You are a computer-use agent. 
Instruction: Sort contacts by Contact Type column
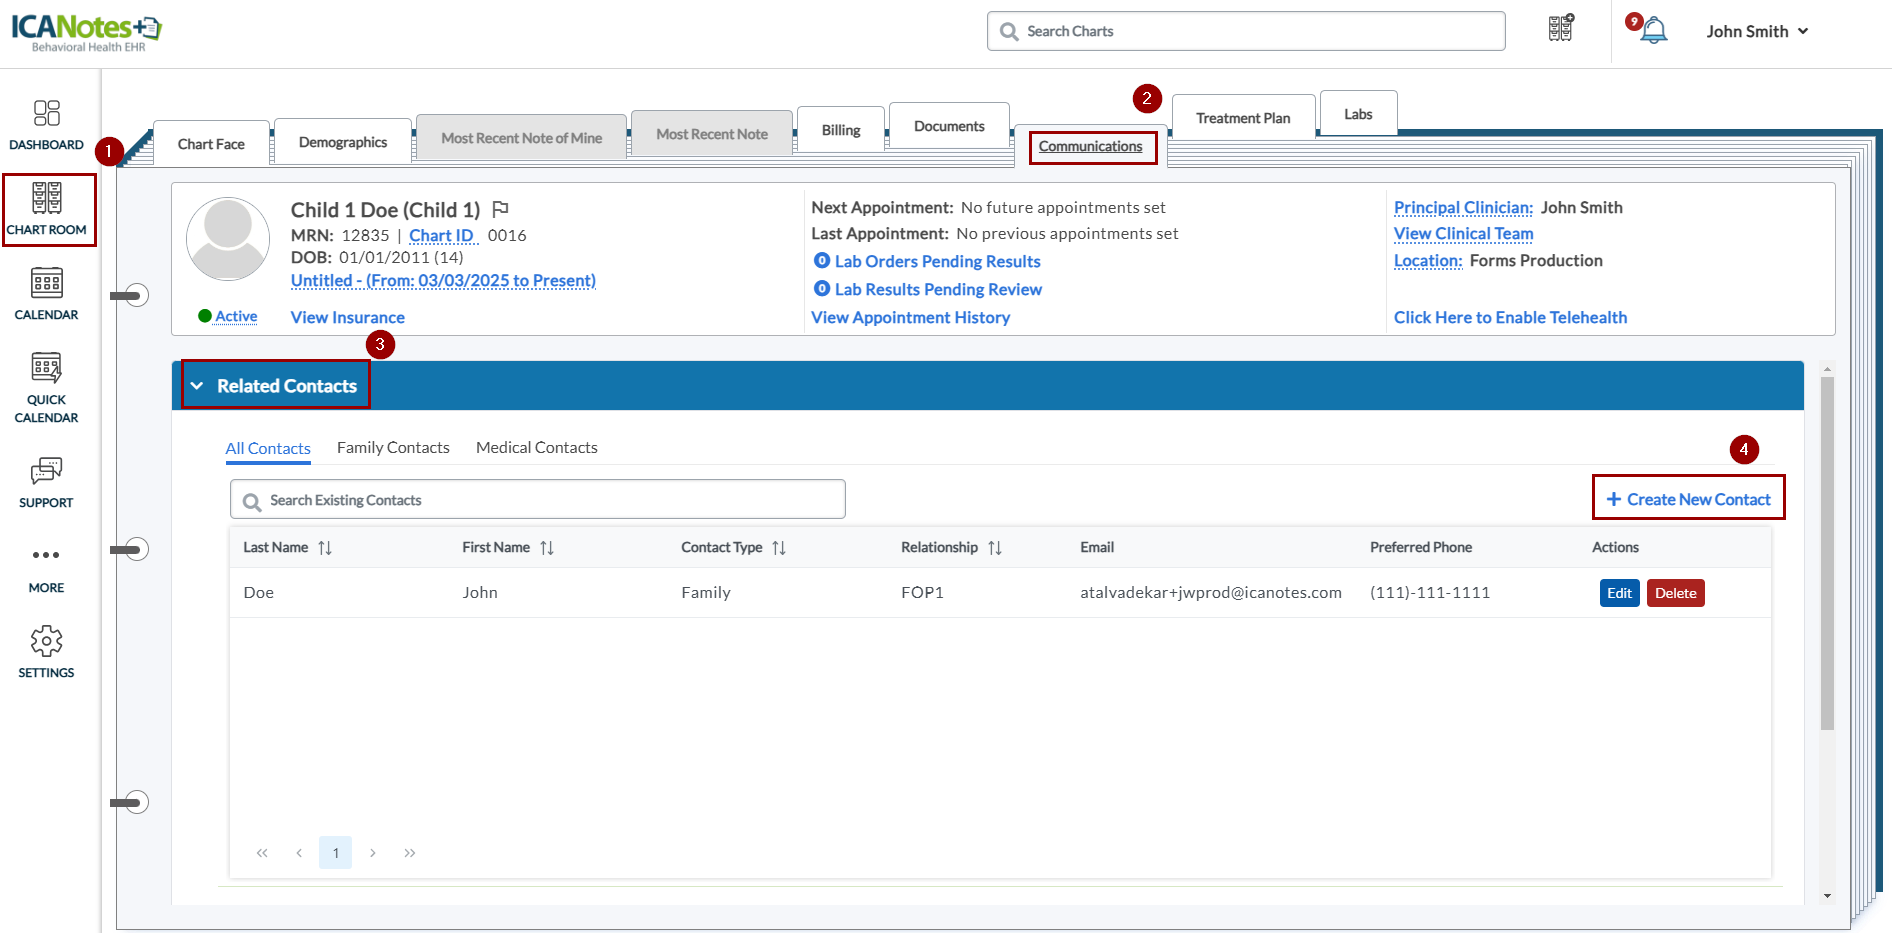(778, 548)
